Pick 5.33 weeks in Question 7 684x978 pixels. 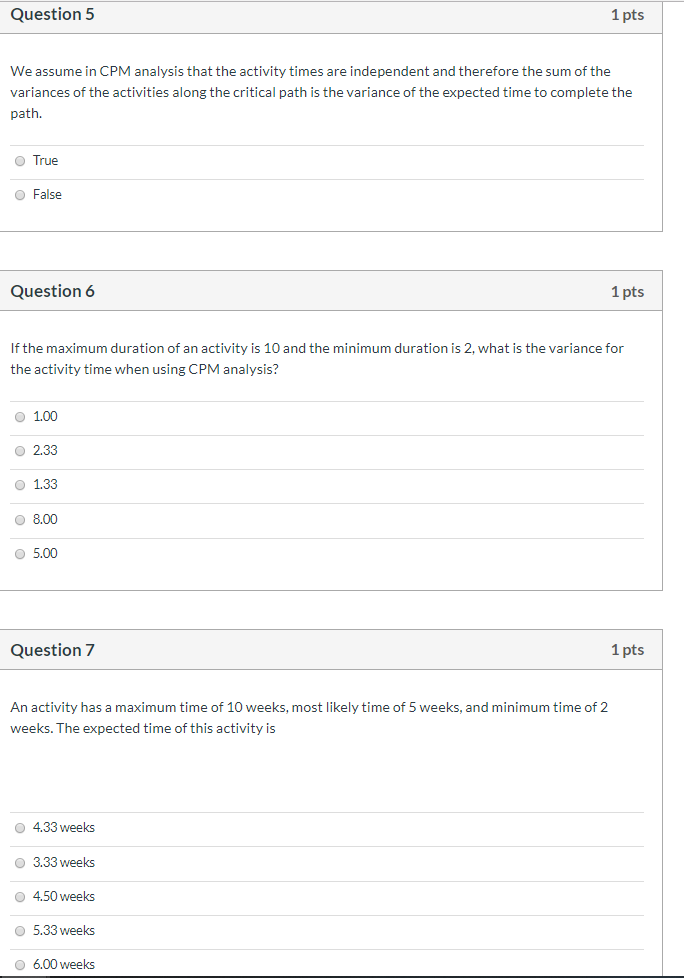20,930
